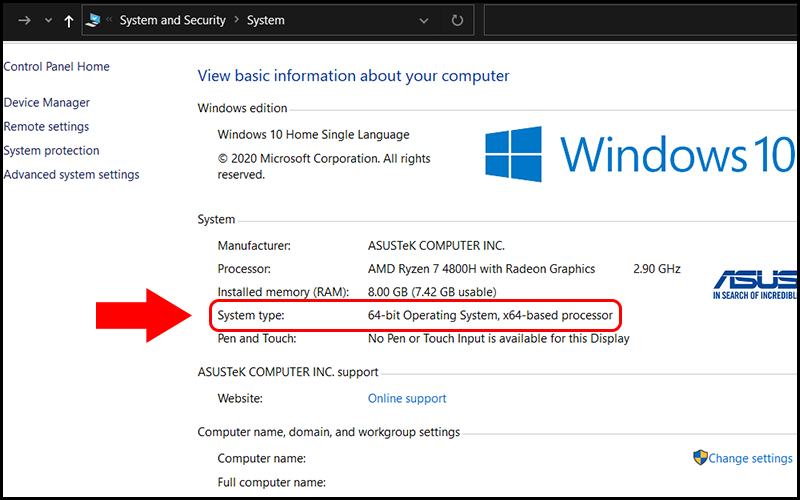Click the Forward navigation arrow

24,20
